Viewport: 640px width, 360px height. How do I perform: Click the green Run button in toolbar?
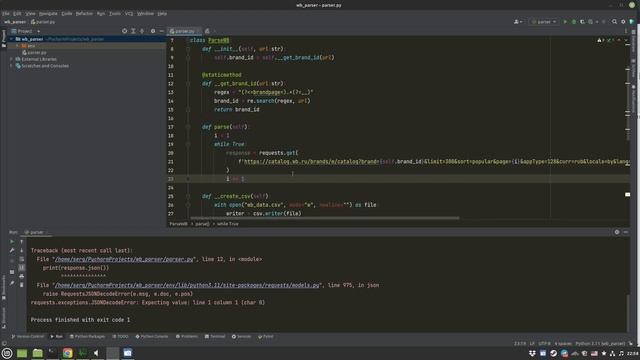[x=565, y=22]
